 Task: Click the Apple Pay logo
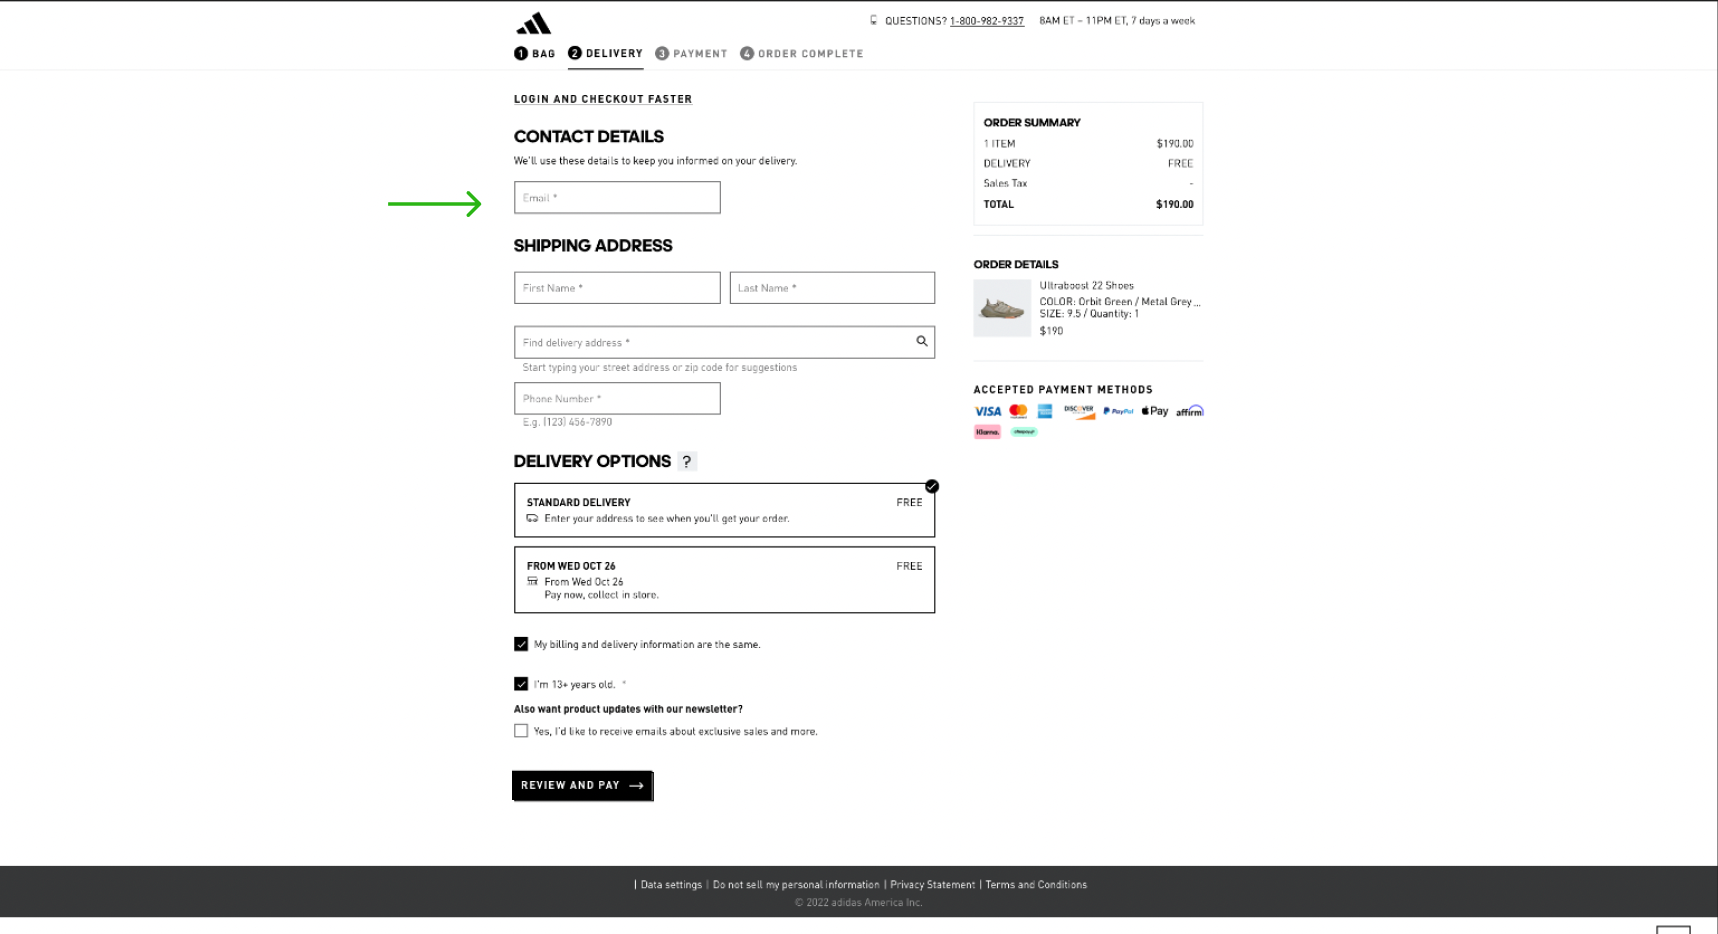pyautogui.click(x=1154, y=411)
